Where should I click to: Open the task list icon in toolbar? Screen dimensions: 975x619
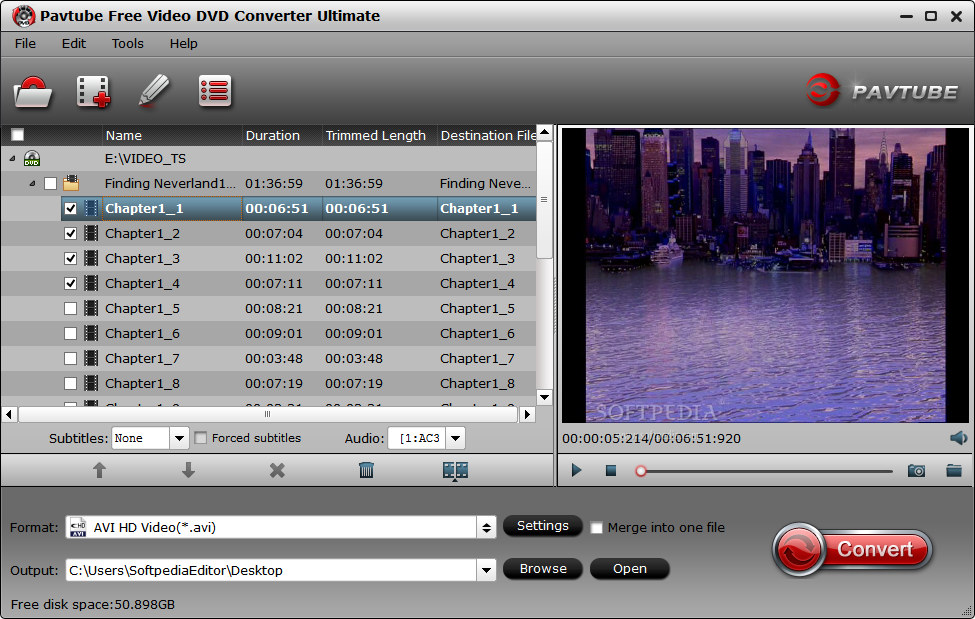point(215,91)
